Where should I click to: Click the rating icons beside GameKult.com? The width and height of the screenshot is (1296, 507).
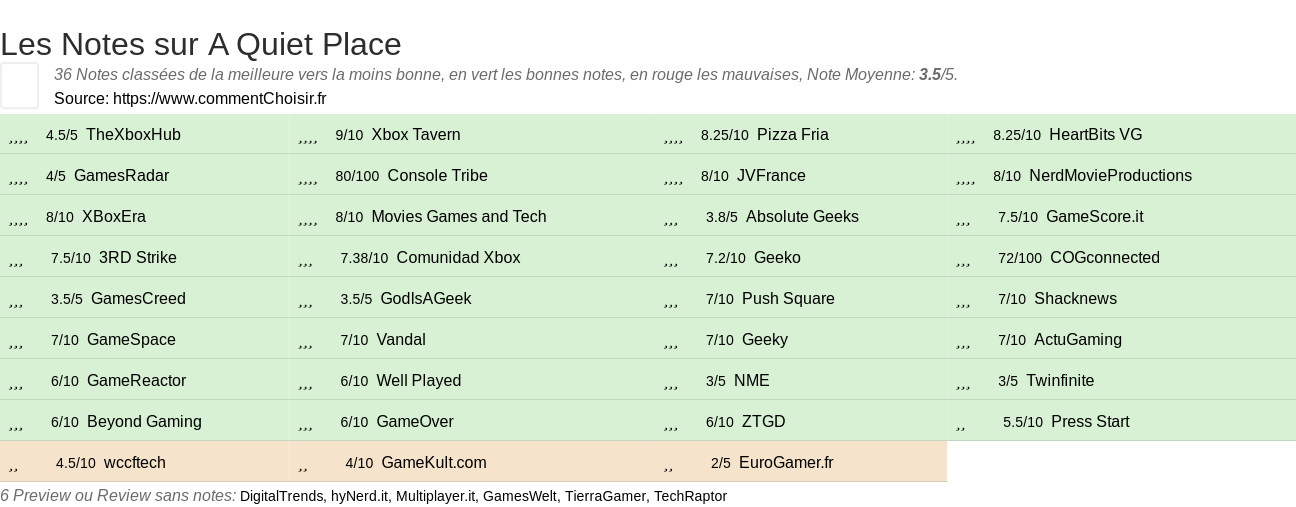303,464
